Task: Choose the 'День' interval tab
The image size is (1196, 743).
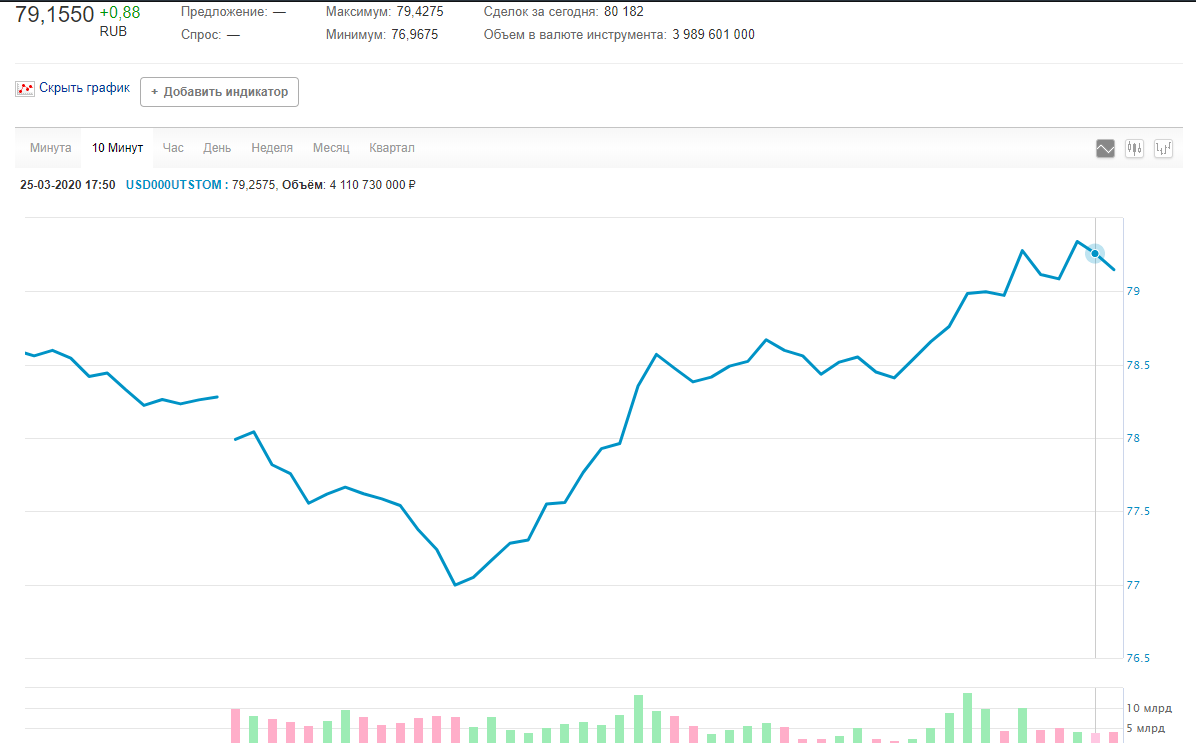Action: 217,148
